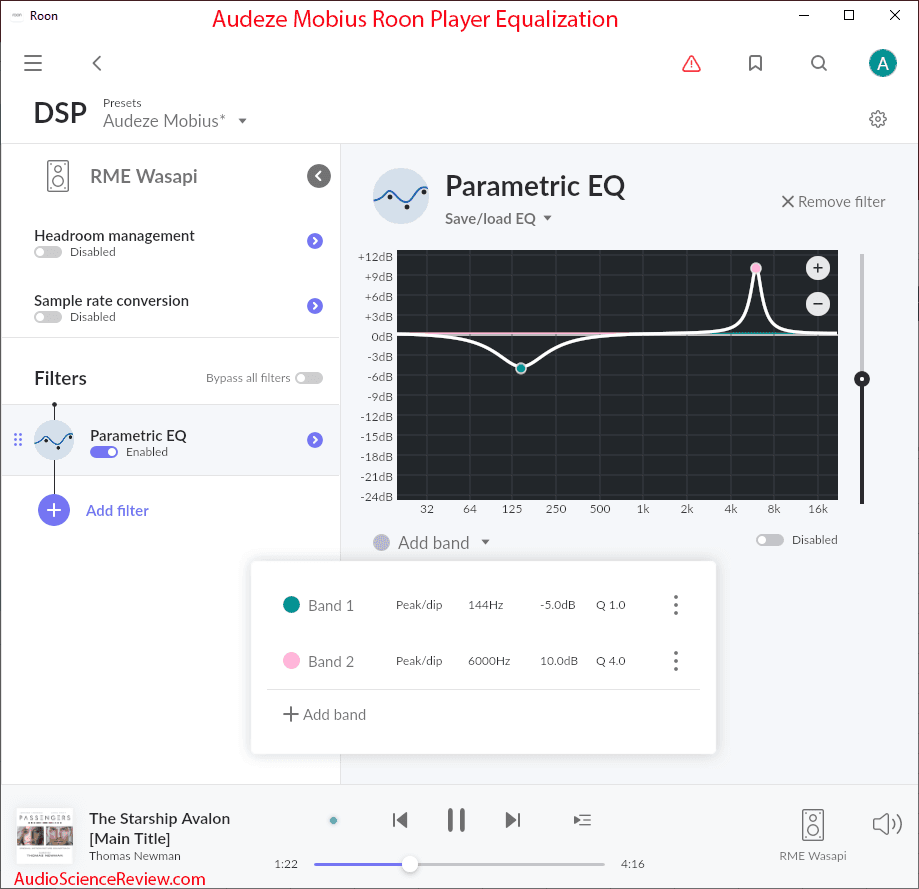Disable the Parametric EQ enabled switch
The image size is (919, 889).
click(x=104, y=452)
